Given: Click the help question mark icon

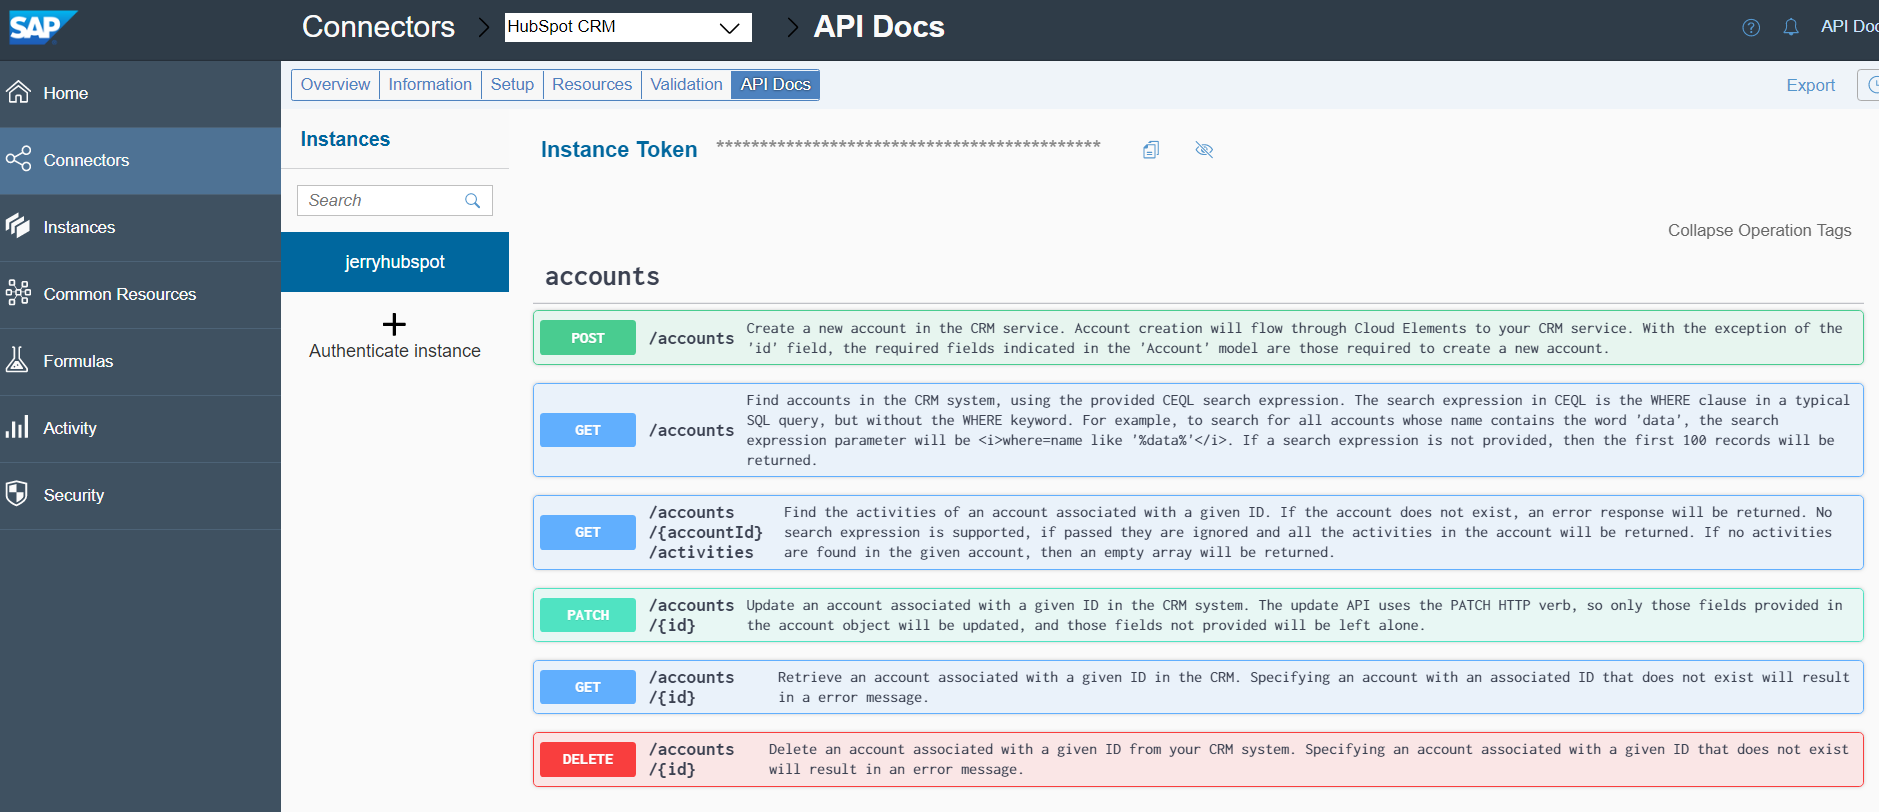Looking at the screenshot, I should pos(1750,27).
